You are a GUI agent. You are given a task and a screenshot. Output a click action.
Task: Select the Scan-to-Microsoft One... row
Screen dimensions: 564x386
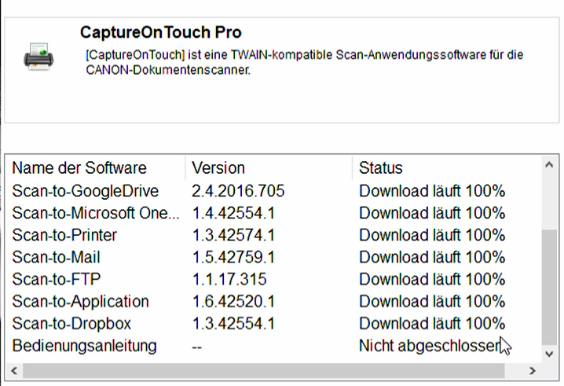(x=273, y=213)
